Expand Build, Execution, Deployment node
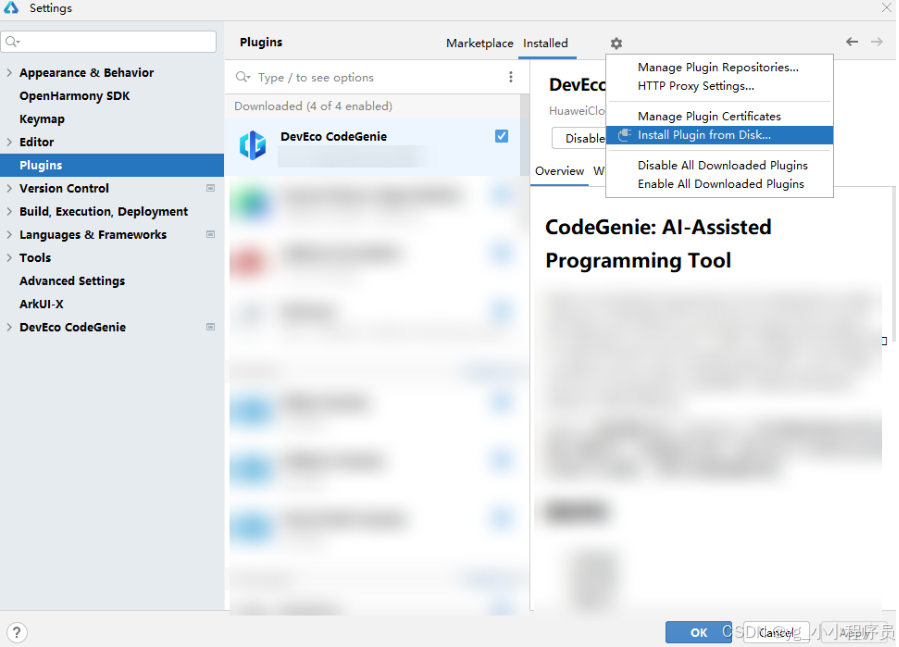 click(x=9, y=211)
